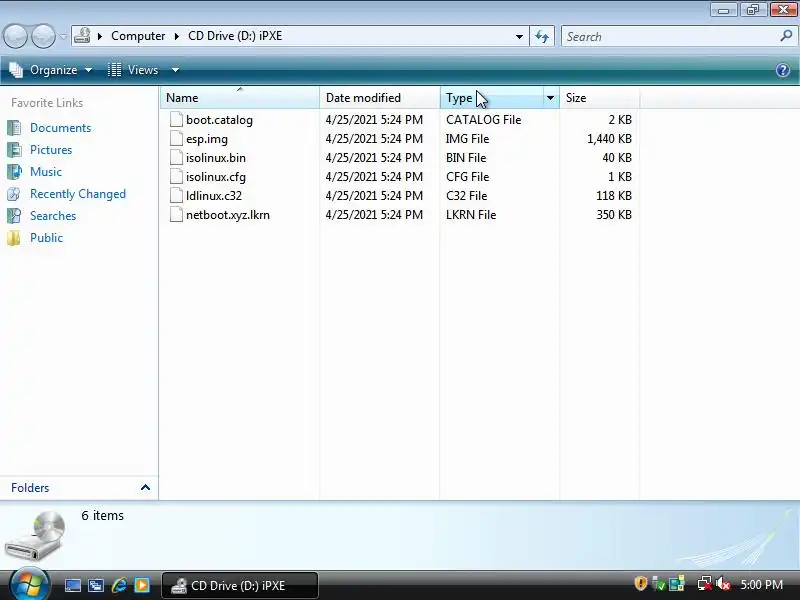The width and height of the screenshot is (800, 600).
Task: Click the isolinux.bin file name
Action: coord(216,158)
